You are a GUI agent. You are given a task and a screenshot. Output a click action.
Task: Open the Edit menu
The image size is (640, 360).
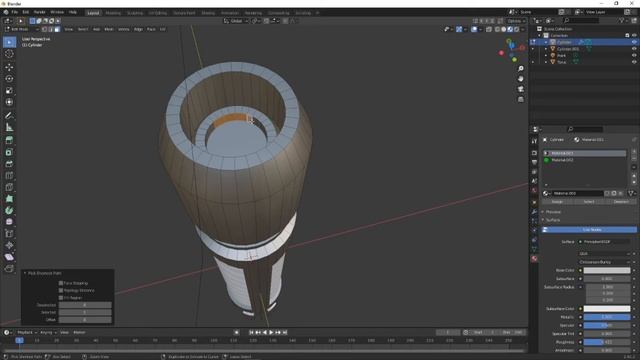pos(26,12)
